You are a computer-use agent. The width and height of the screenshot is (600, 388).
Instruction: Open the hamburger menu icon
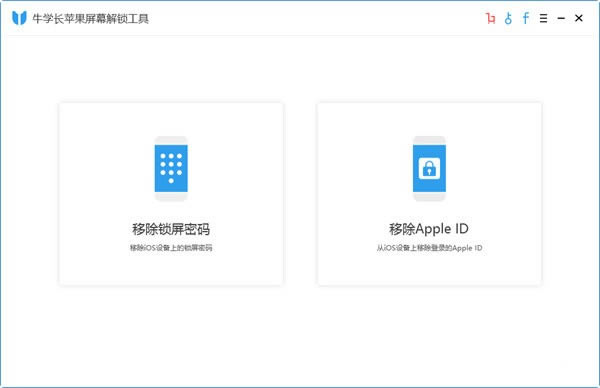coord(543,18)
